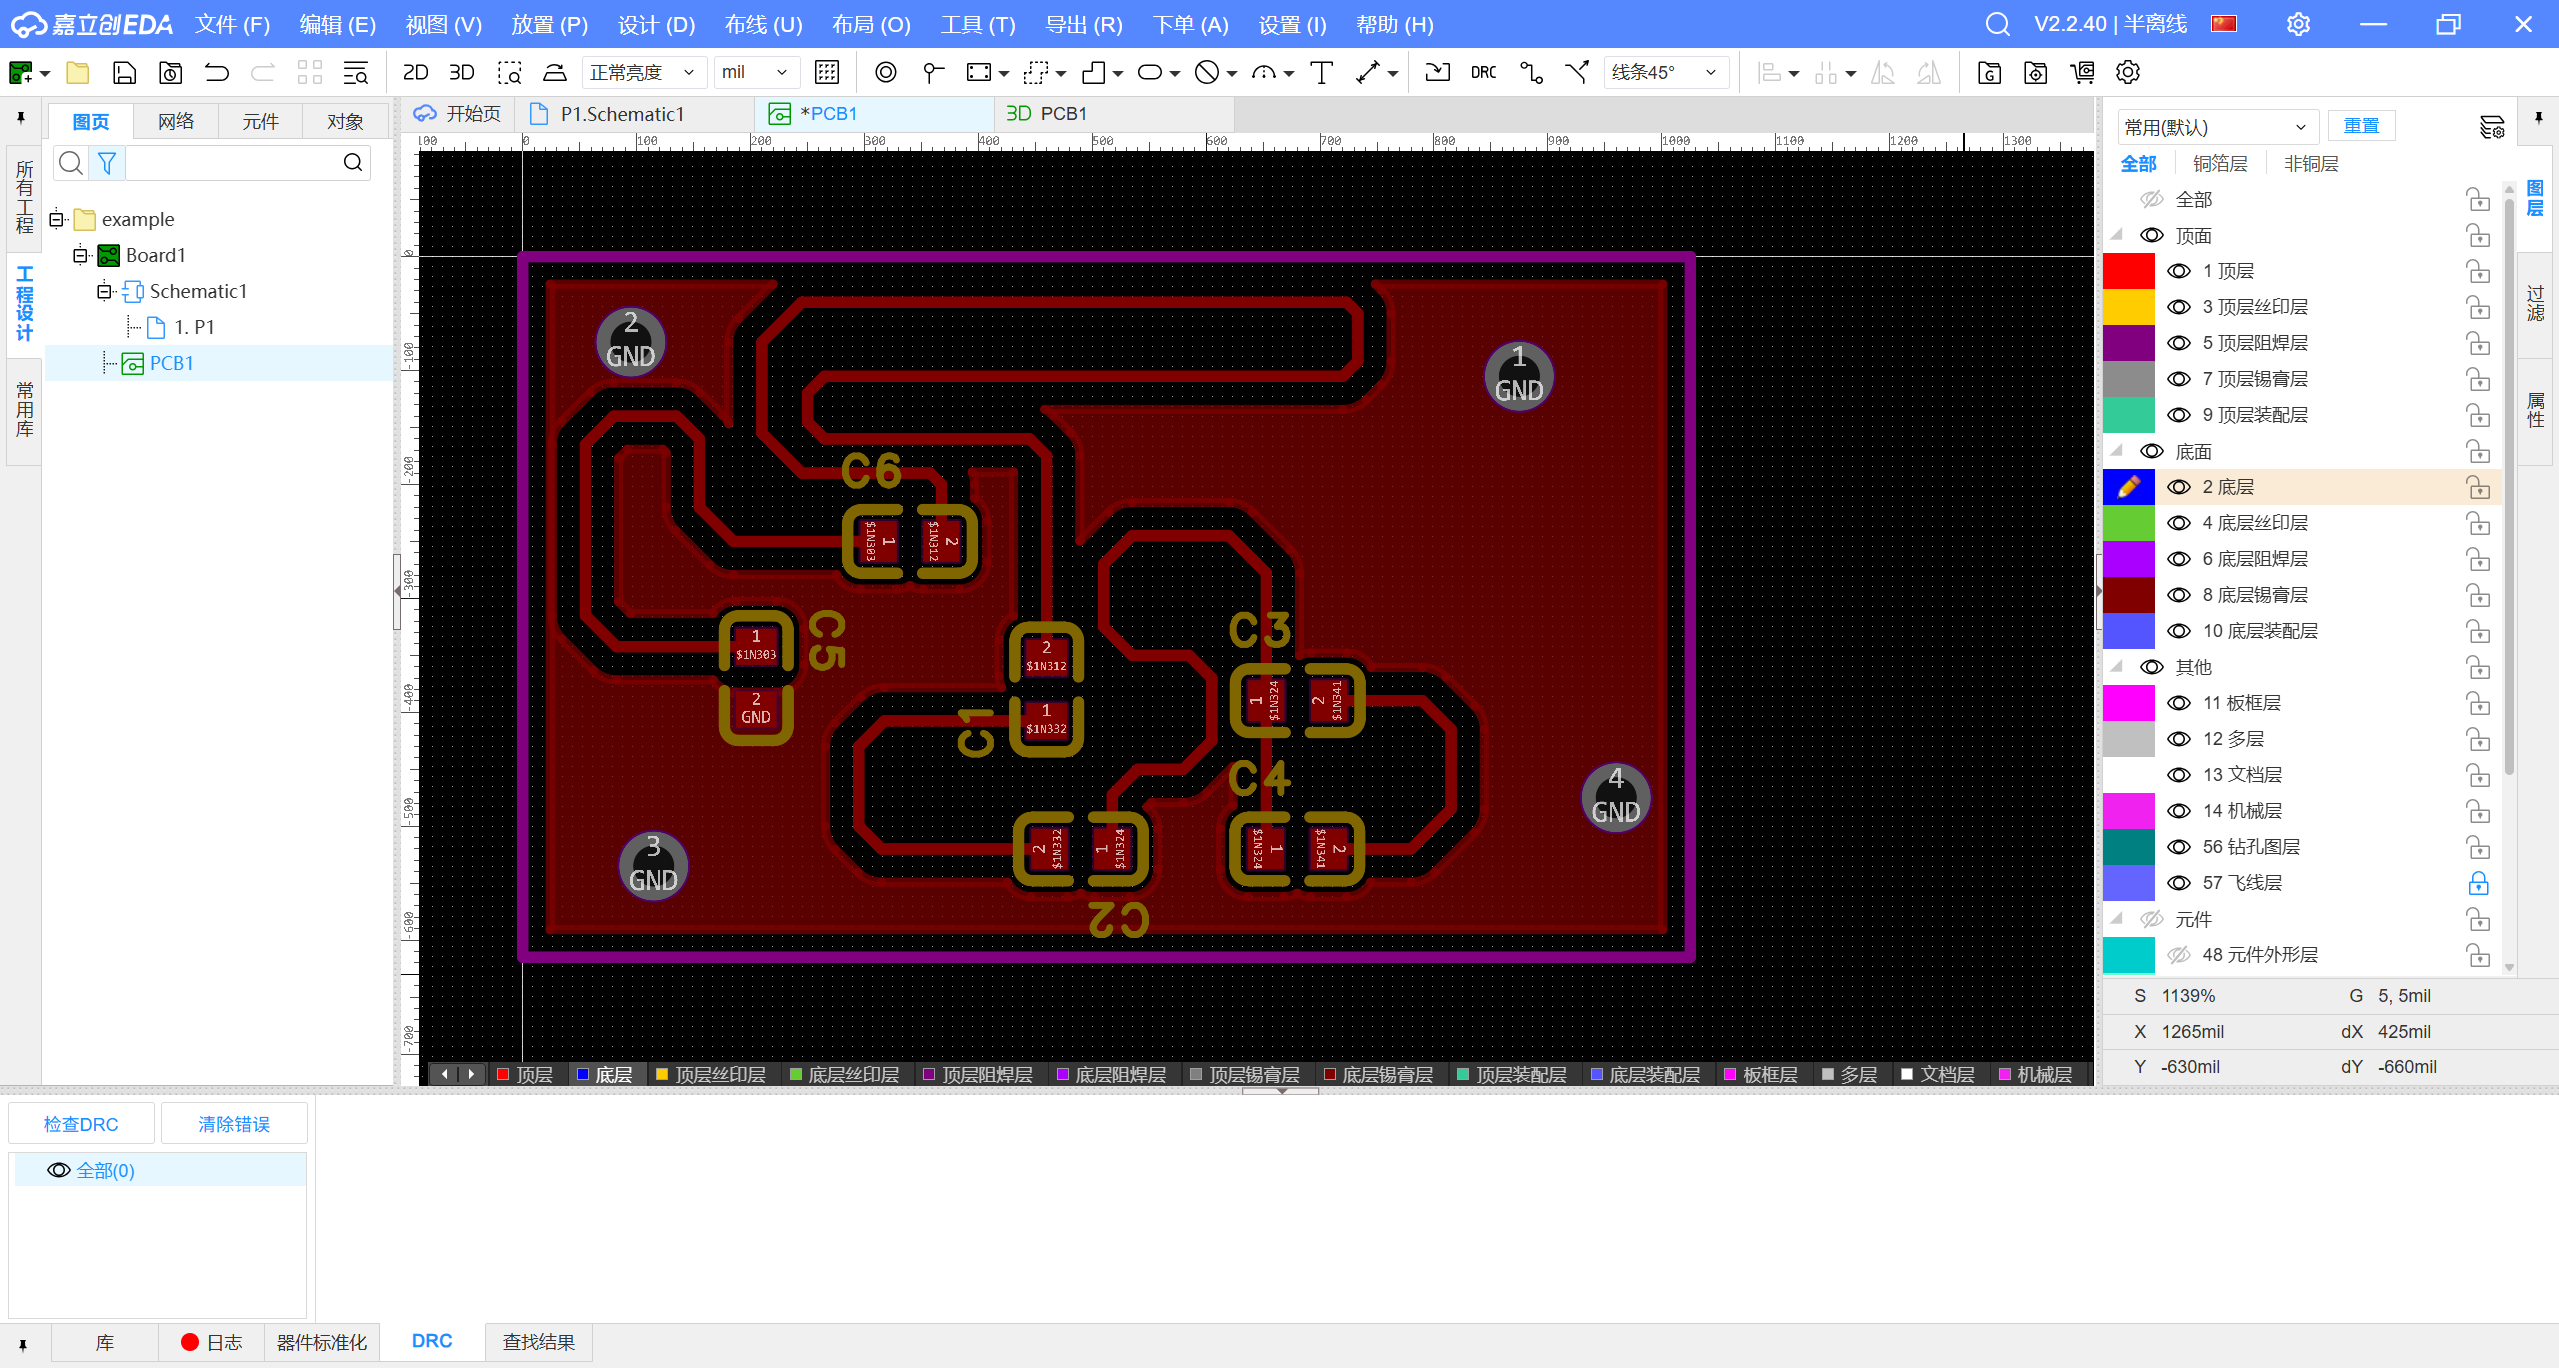
Task: Click yellow swatch of 3 顶层丝印层
Action: [x=2128, y=307]
